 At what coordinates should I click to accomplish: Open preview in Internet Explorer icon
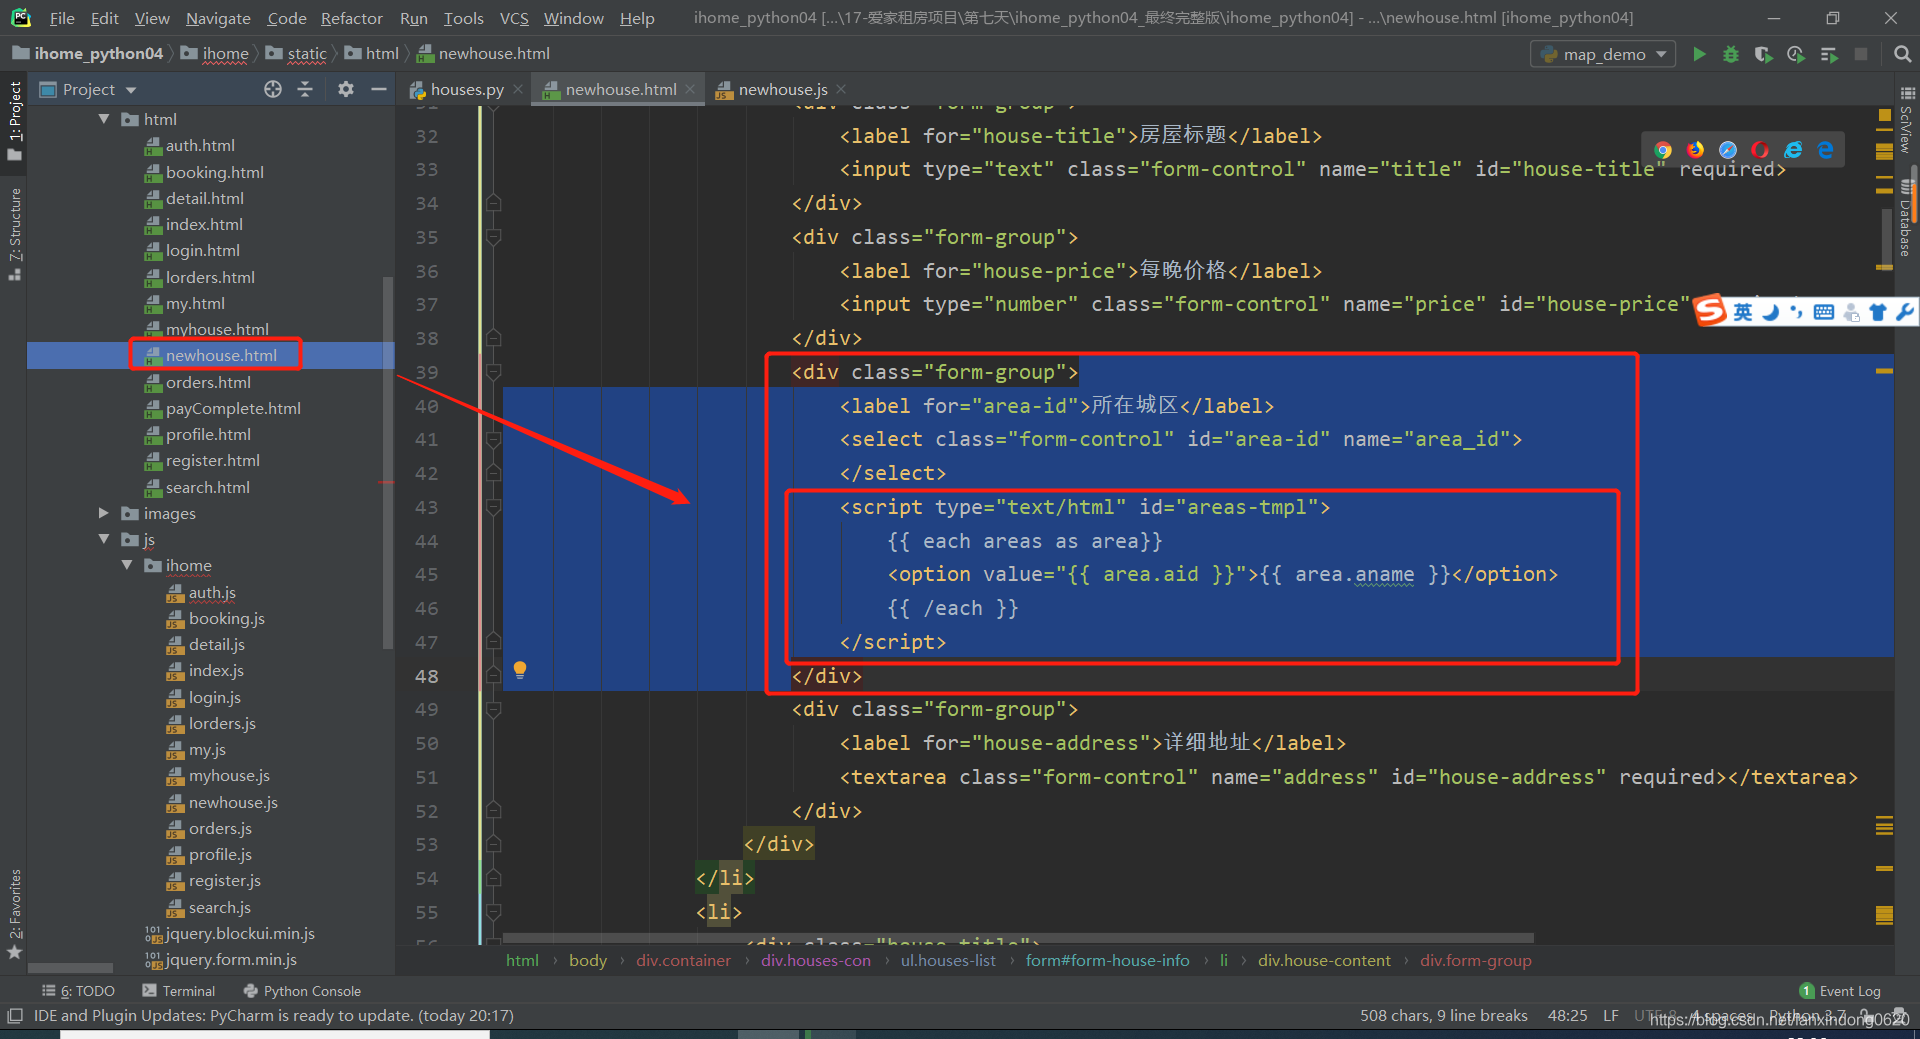1793,150
